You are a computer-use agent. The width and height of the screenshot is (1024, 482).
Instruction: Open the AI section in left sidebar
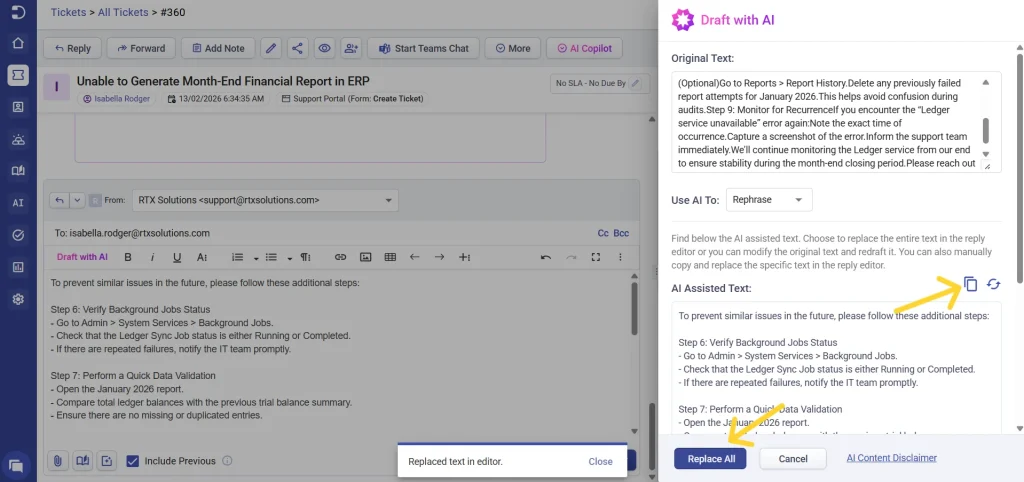point(18,203)
